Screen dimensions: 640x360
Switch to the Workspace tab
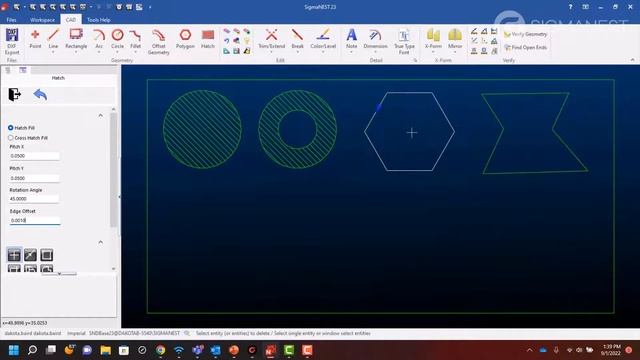42,20
